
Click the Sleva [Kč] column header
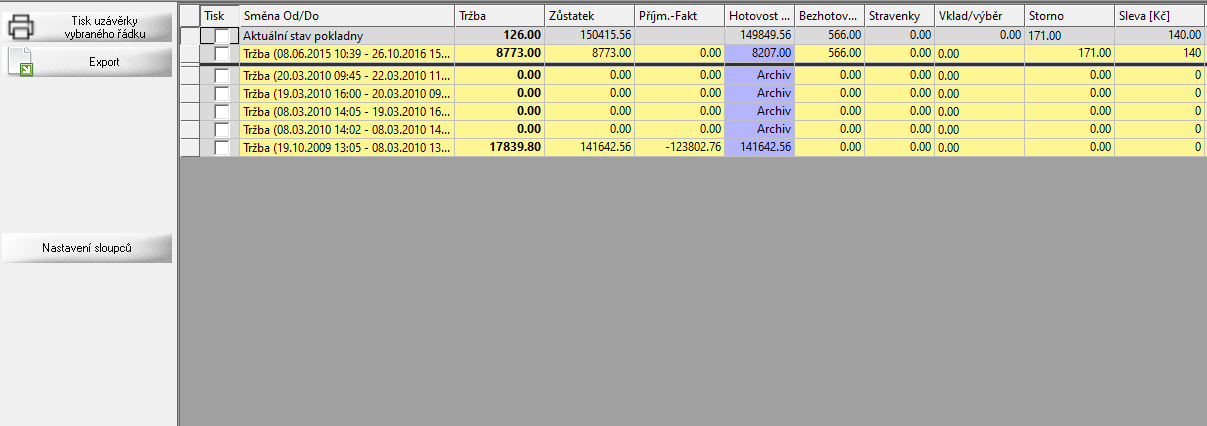1158,16
